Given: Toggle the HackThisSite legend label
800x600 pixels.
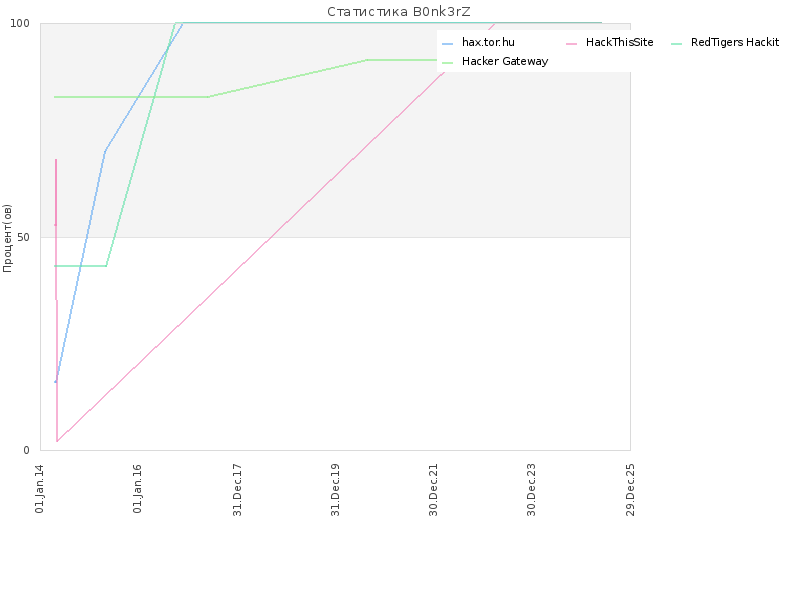Looking at the screenshot, I should tap(619, 42).
